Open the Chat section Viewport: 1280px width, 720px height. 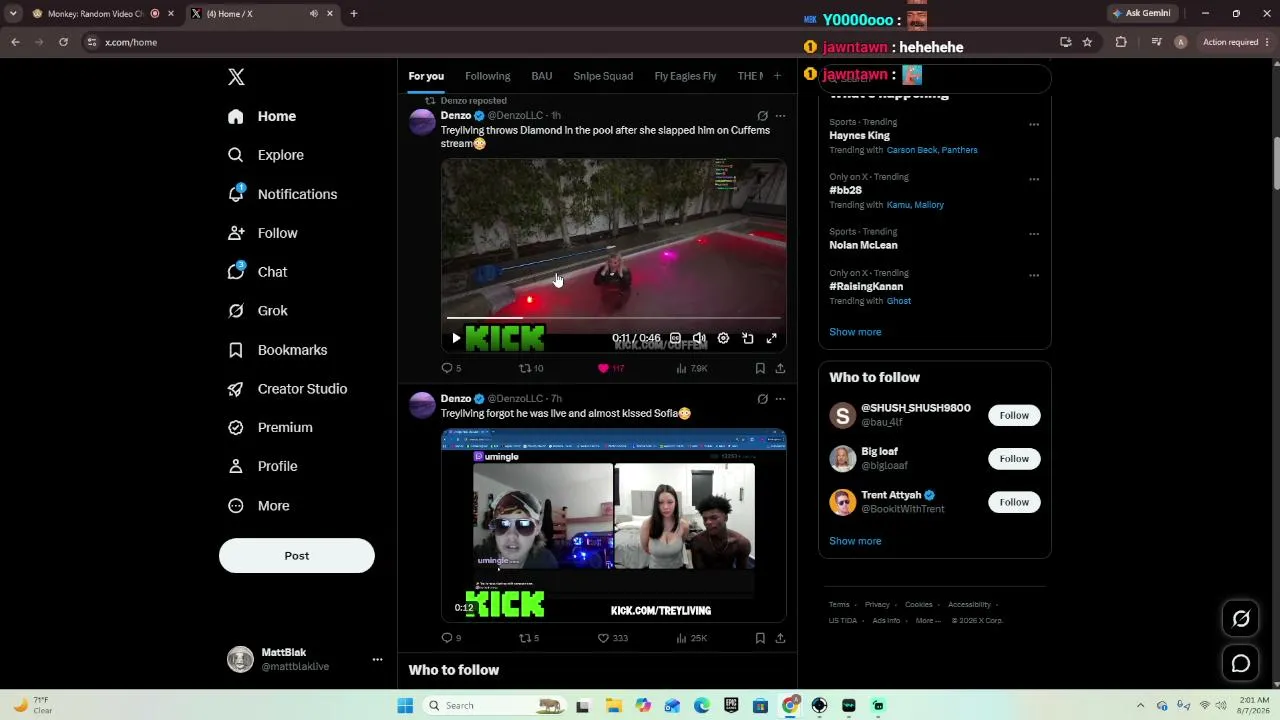(x=257, y=272)
